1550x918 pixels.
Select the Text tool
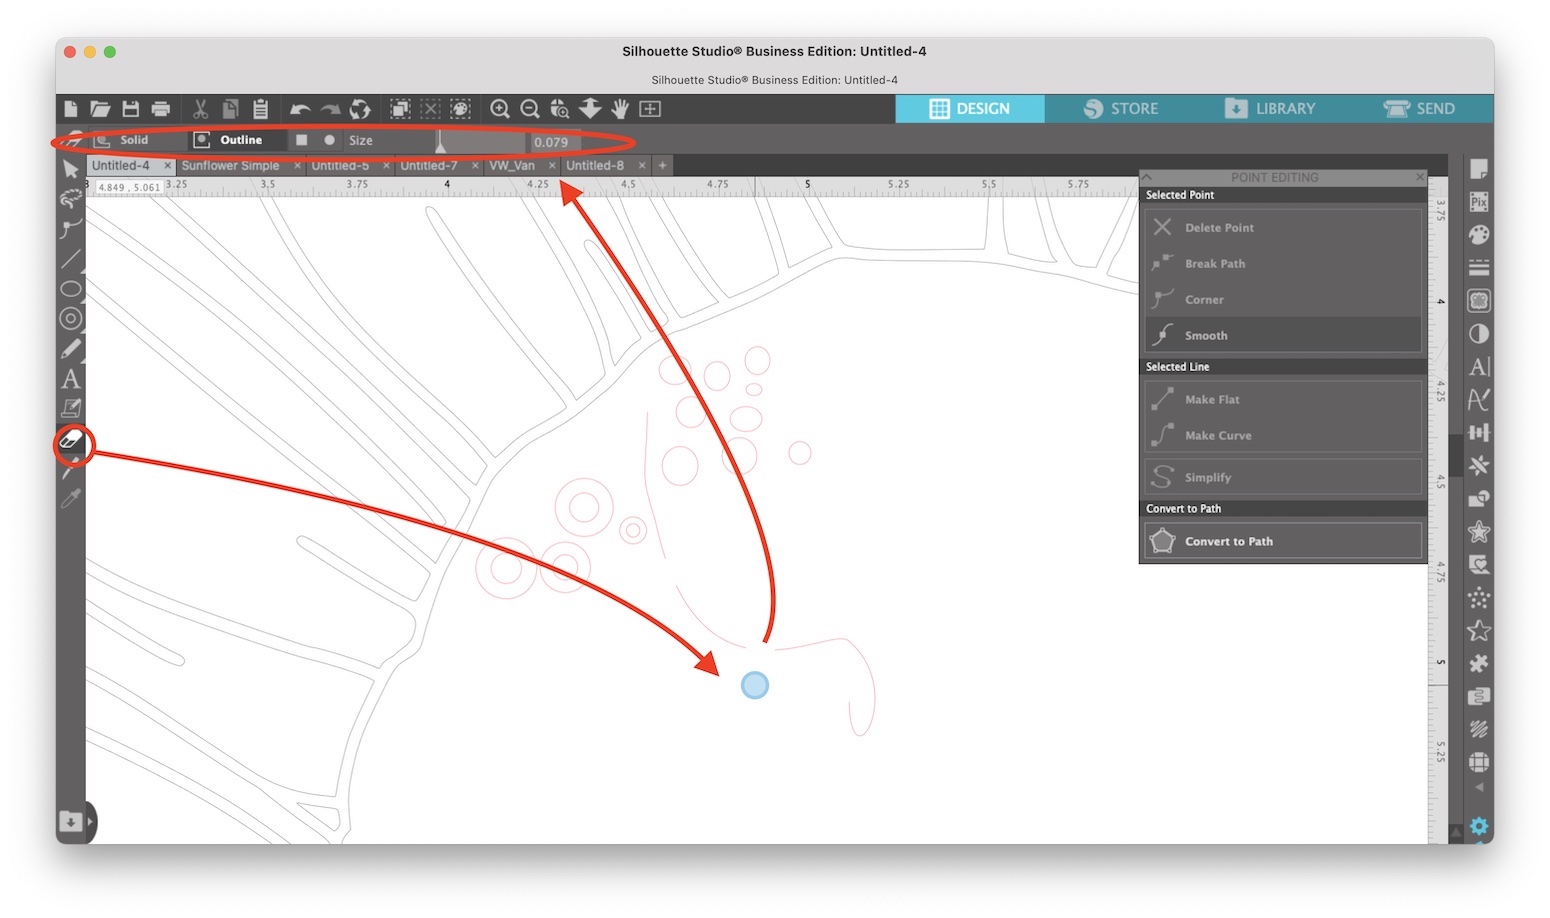71,379
